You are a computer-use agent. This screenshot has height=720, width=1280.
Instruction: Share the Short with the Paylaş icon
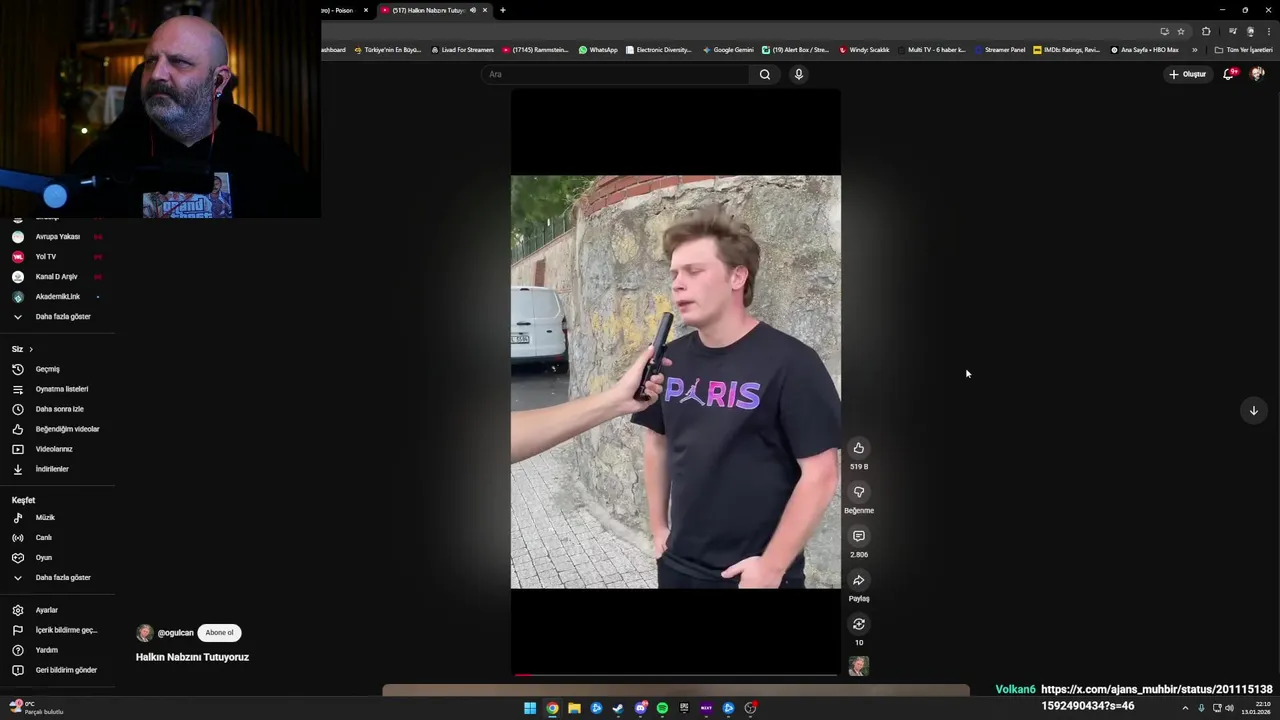[x=858, y=580]
